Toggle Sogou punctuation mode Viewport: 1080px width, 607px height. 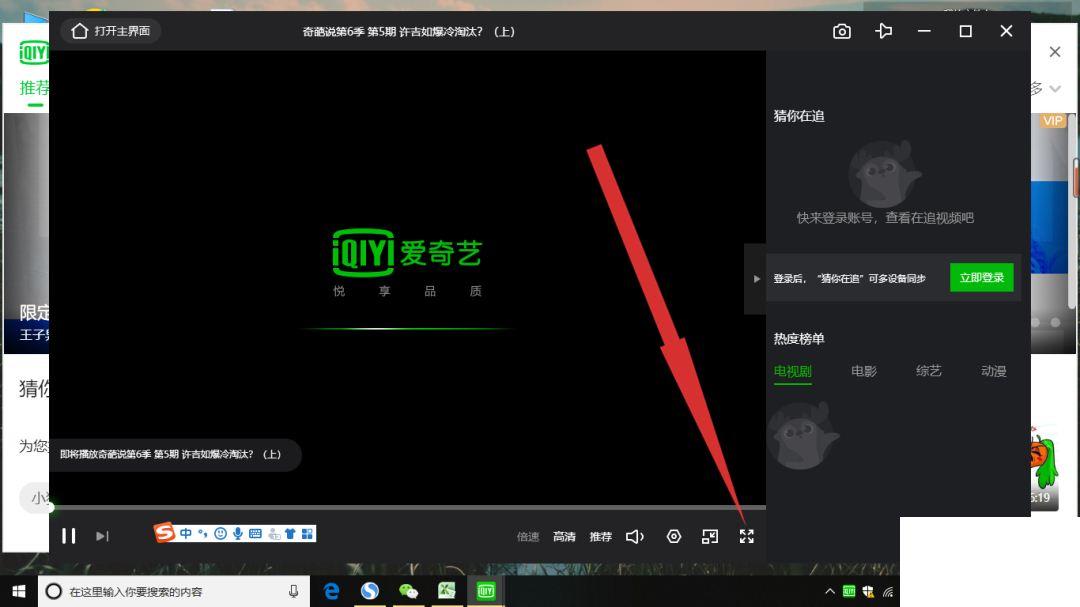pyautogui.click(x=202, y=533)
